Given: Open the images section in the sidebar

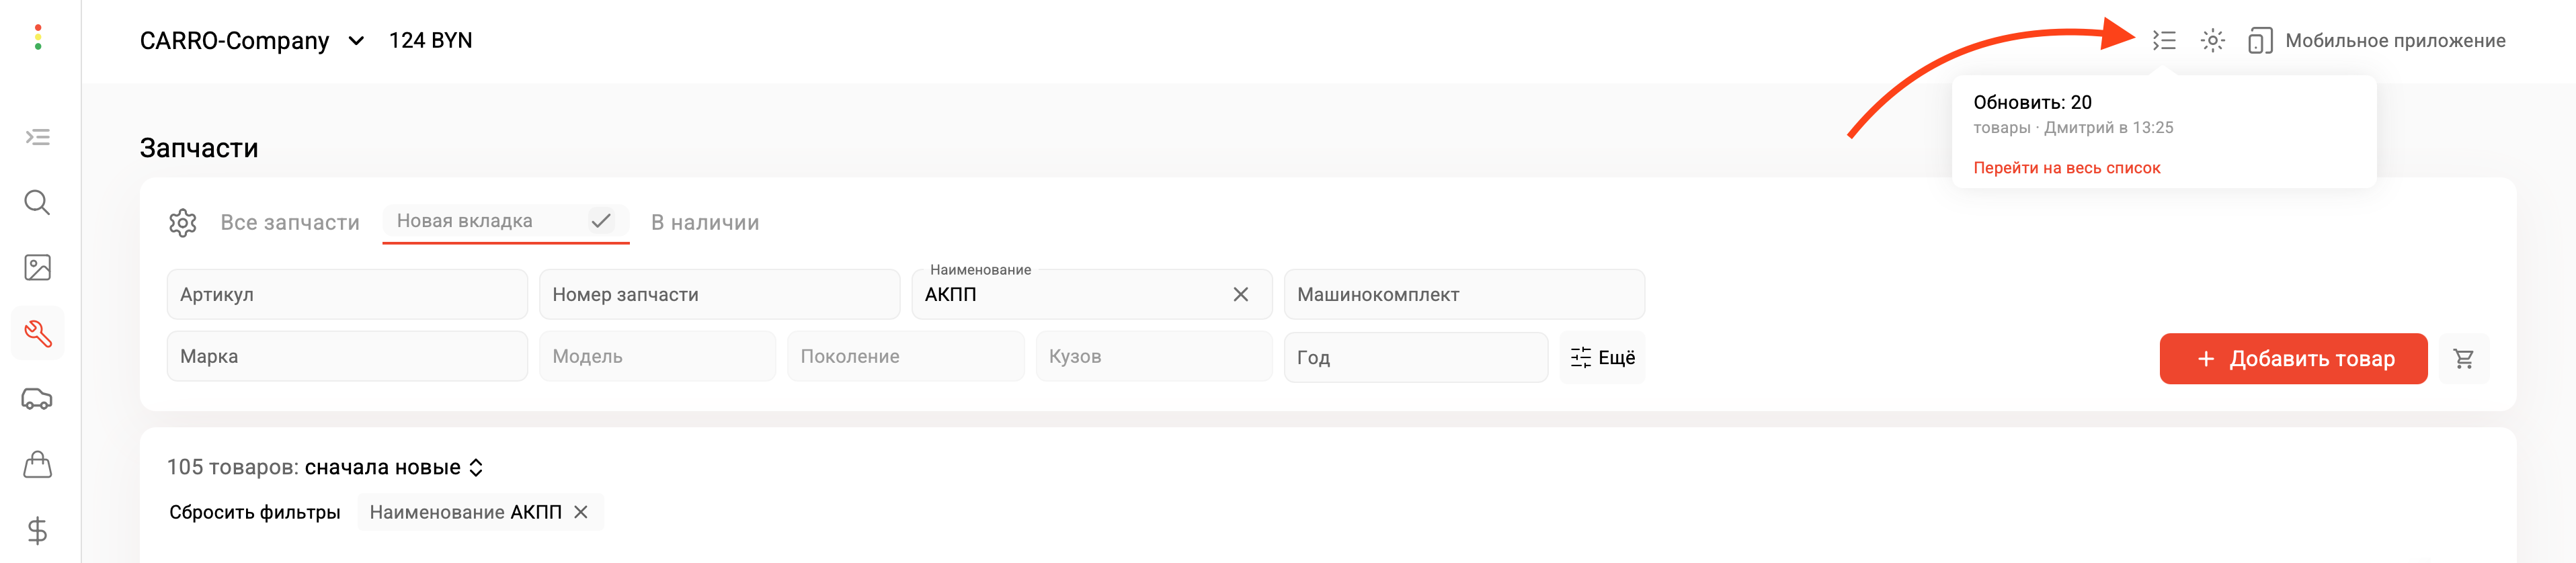Looking at the screenshot, I should pyautogui.click(x=37, y=267).
